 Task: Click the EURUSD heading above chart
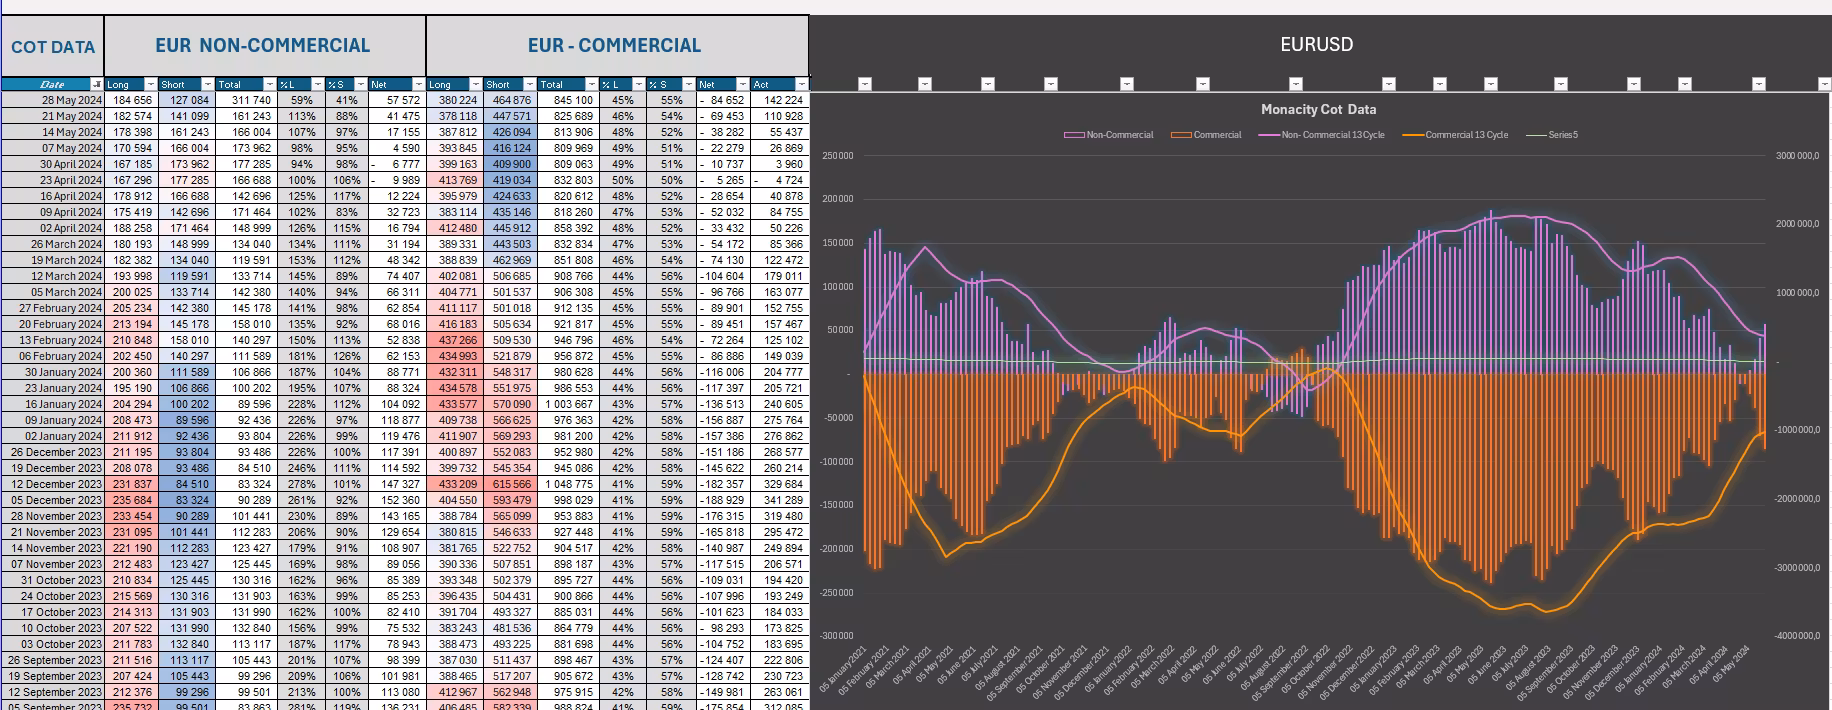click(x=1316, y=45)
